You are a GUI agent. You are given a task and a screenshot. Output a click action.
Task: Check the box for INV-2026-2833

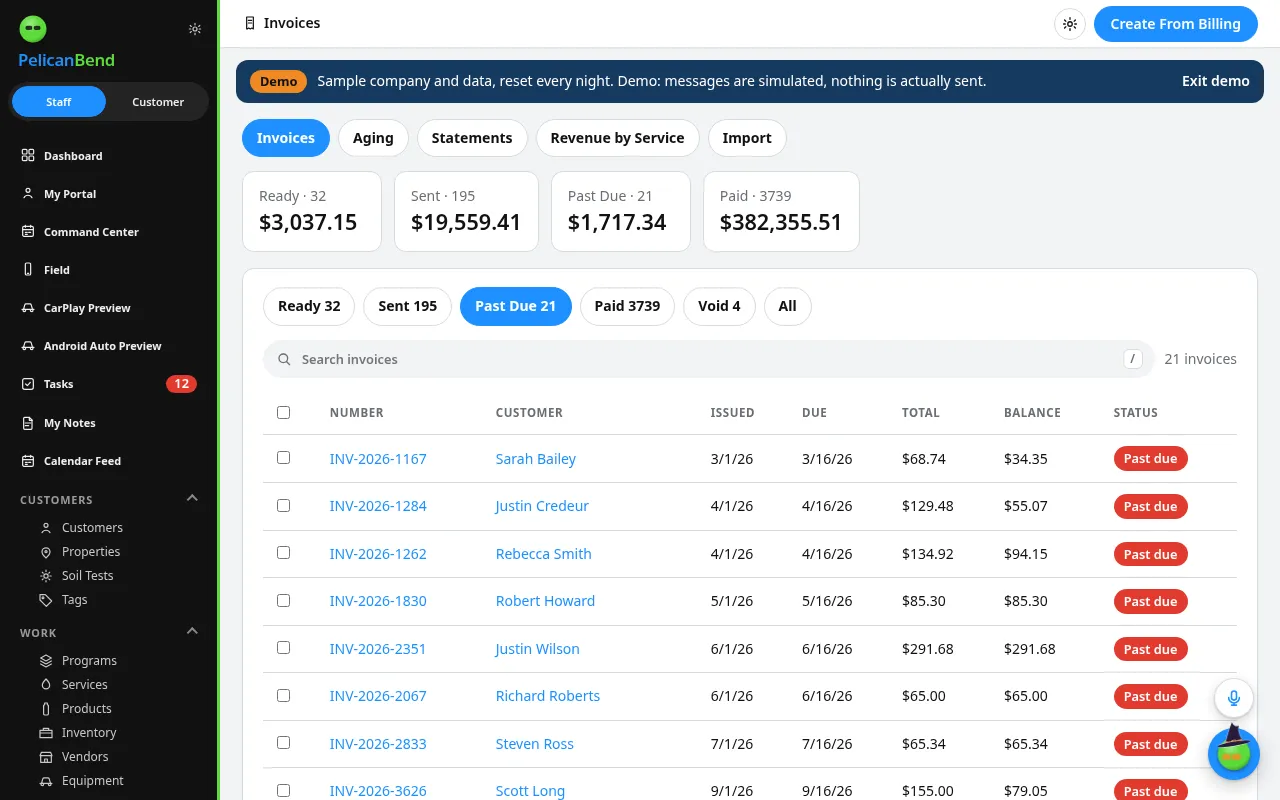(x=283, y=743)
